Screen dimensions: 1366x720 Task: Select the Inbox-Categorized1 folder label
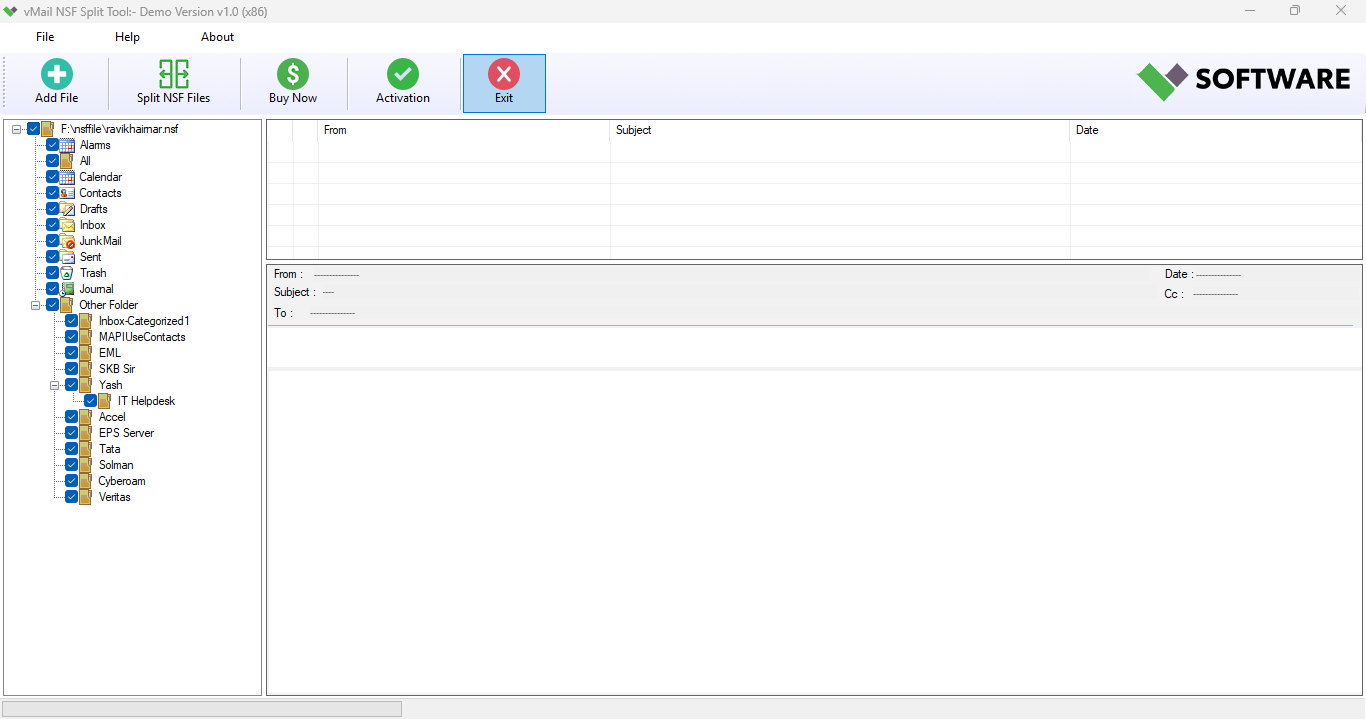tap(144, 321)
